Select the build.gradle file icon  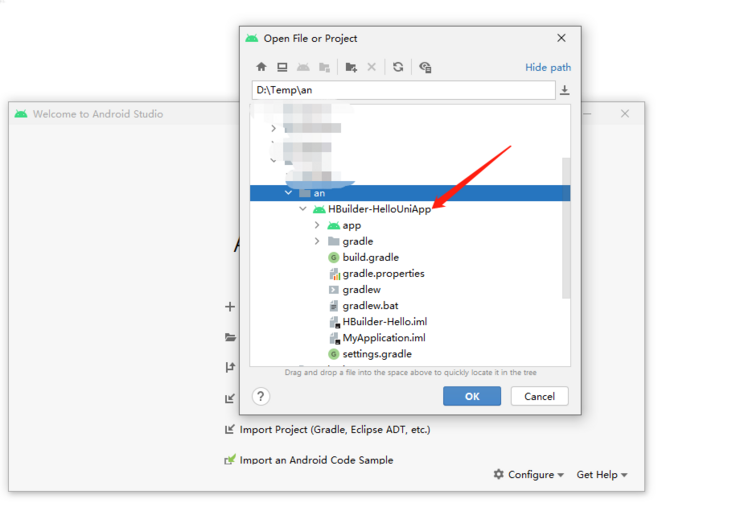click(x=333, y=257)
